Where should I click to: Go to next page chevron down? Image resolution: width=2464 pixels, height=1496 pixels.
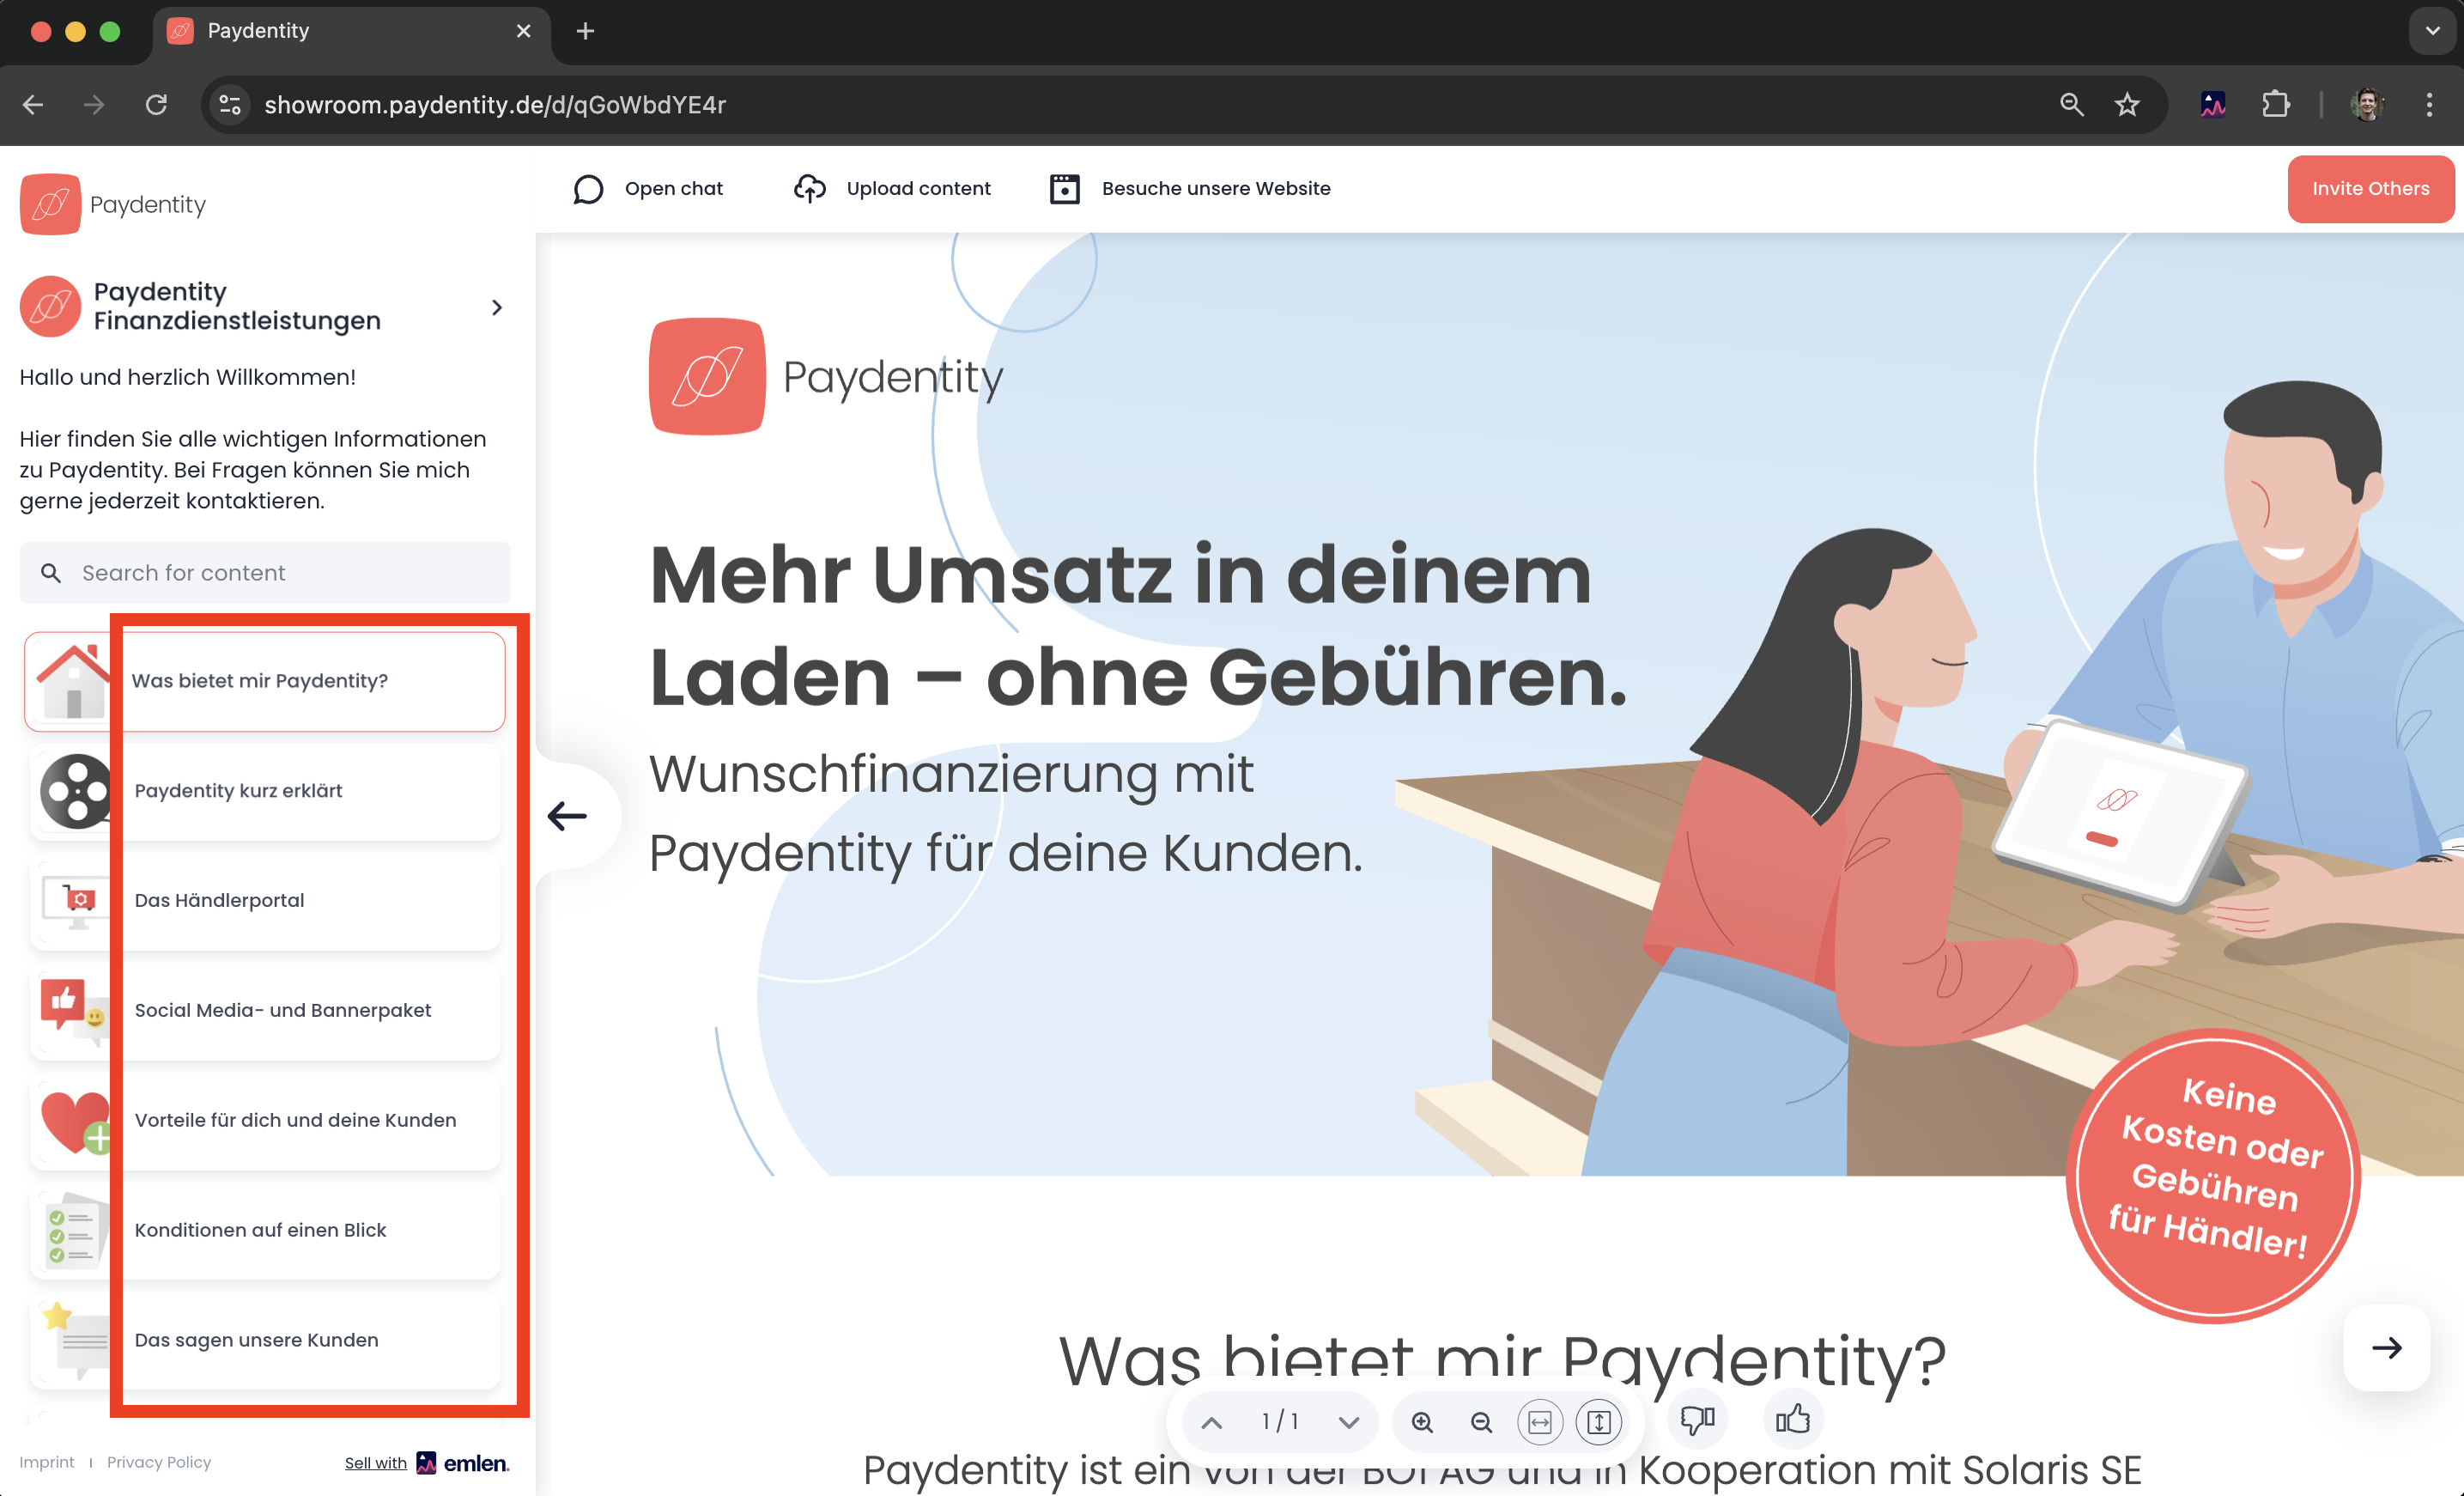coord(1349,1422)
